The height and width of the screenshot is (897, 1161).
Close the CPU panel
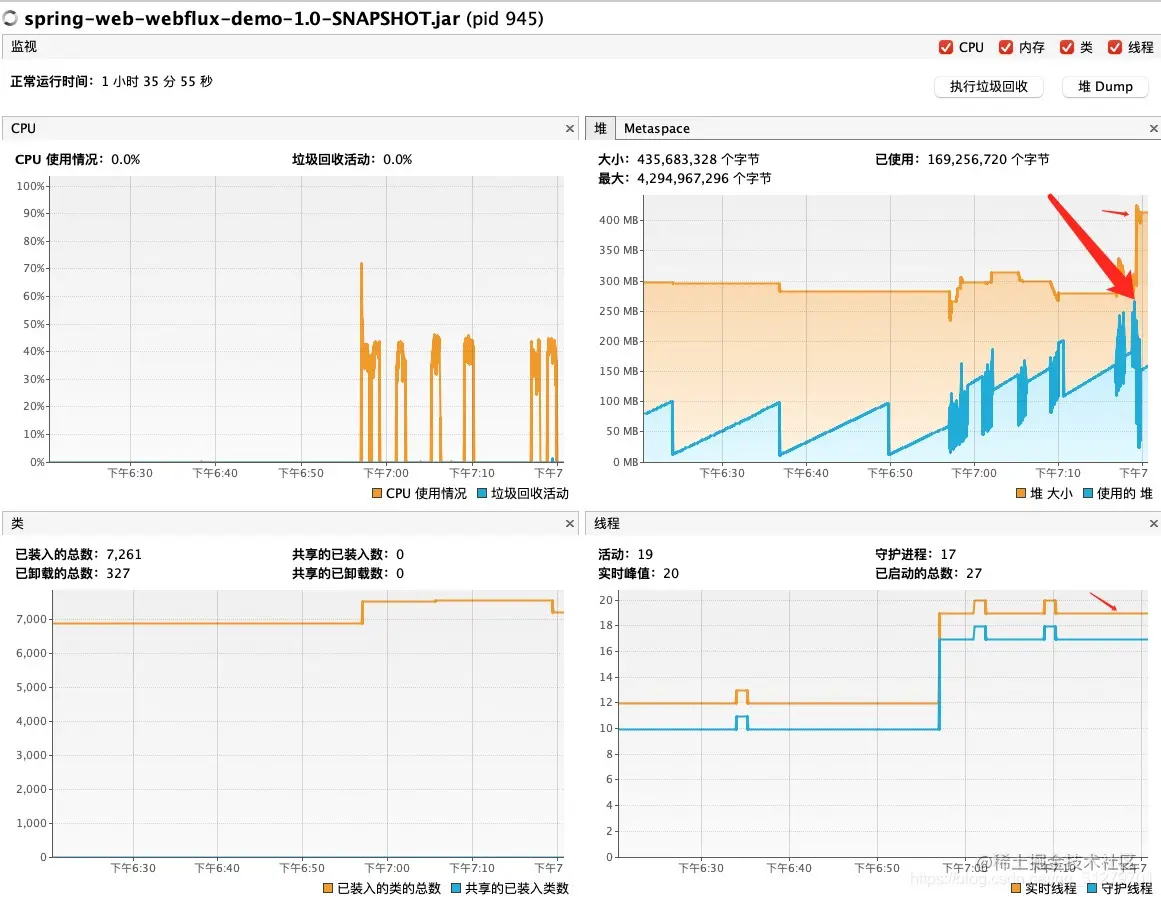(569, 128)
